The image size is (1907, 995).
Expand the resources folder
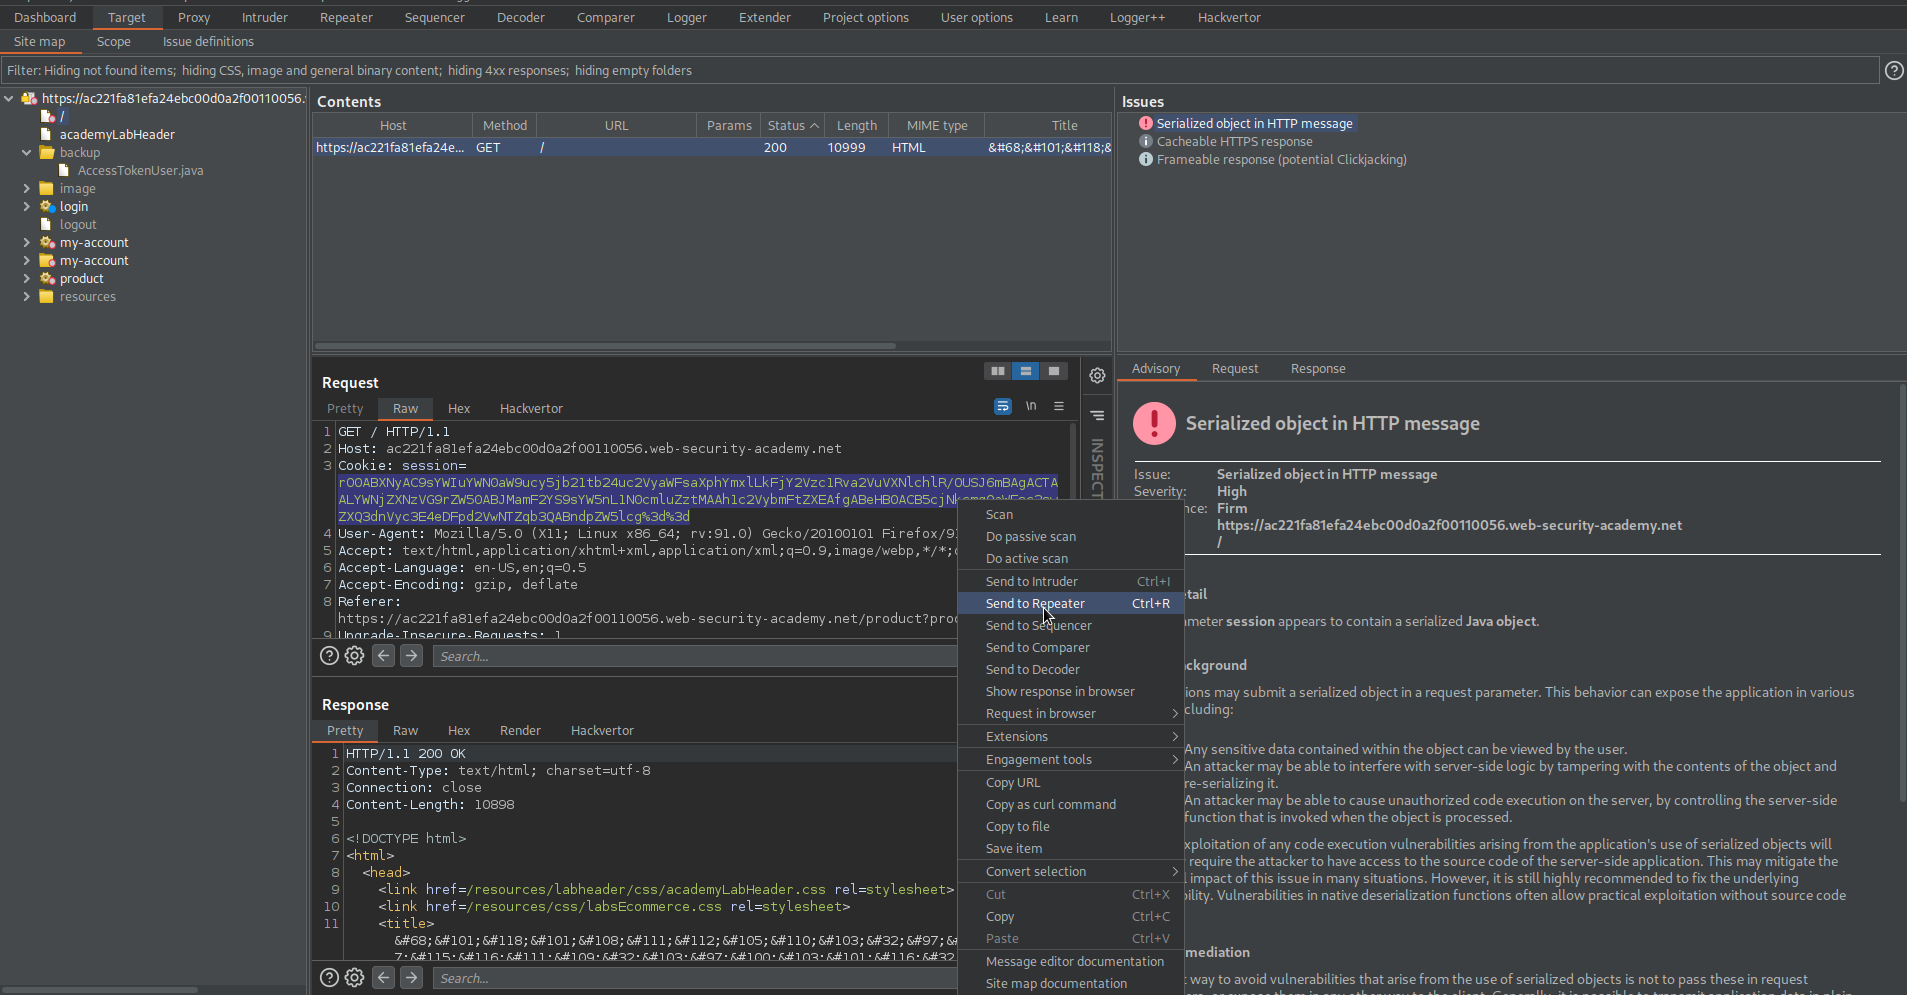pyautogui.click(x=26, y=296)
